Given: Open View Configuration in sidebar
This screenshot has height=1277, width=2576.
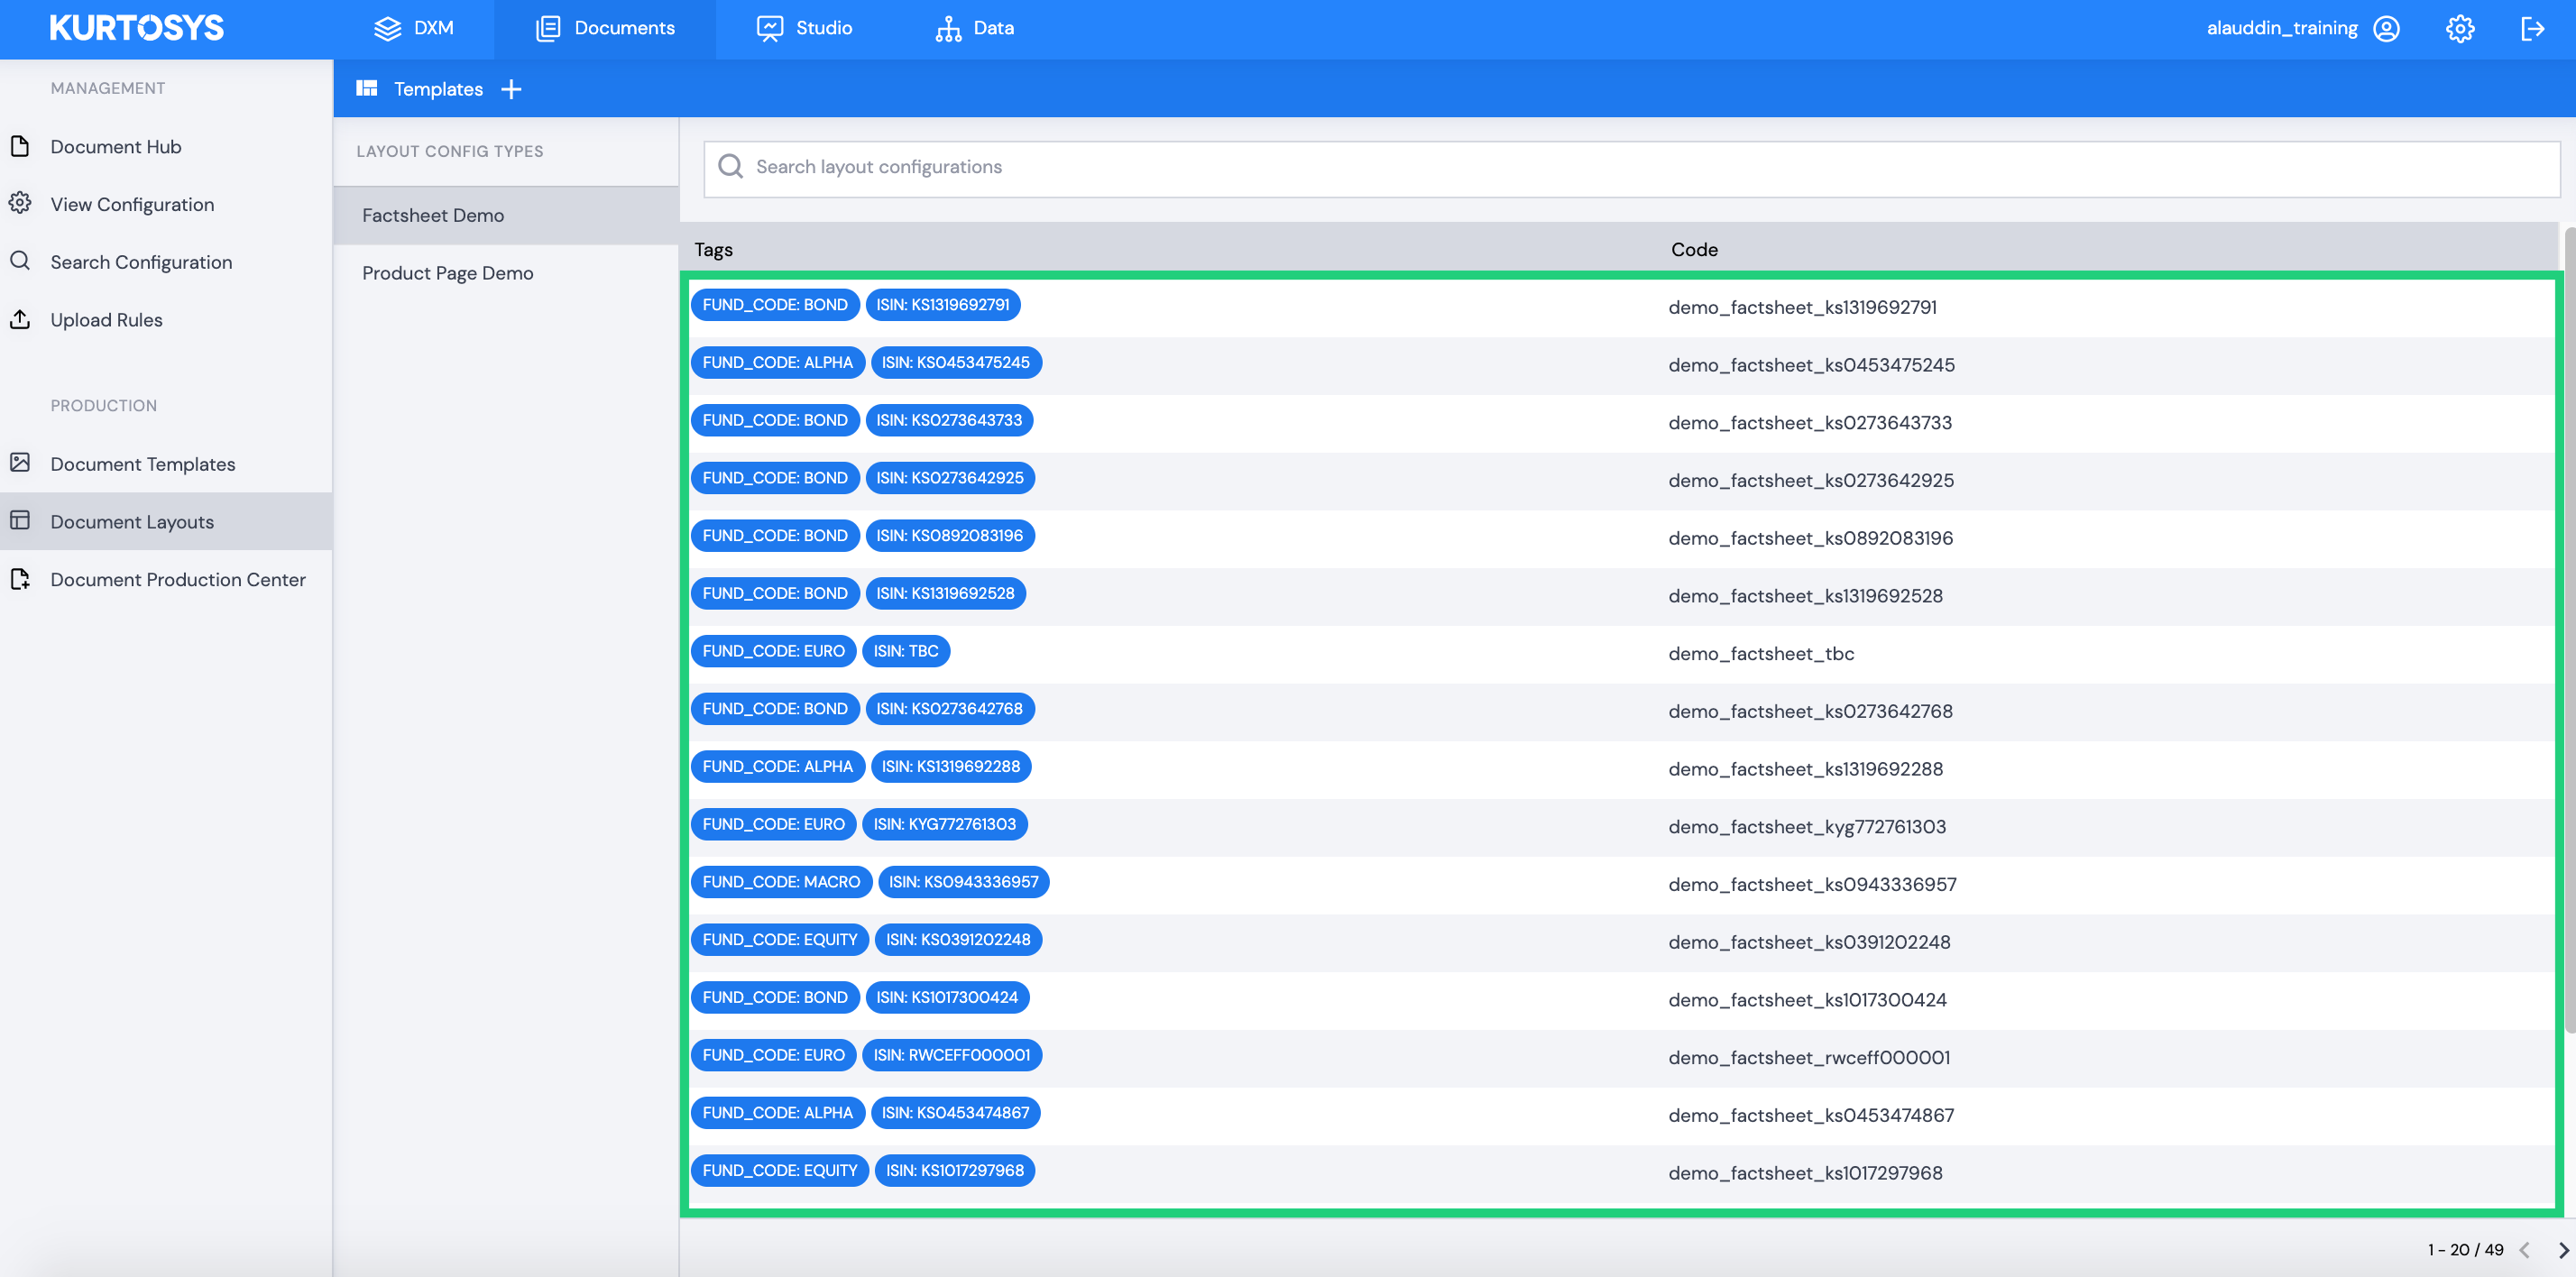Looking at the screenshot, I should pos(132,204).
